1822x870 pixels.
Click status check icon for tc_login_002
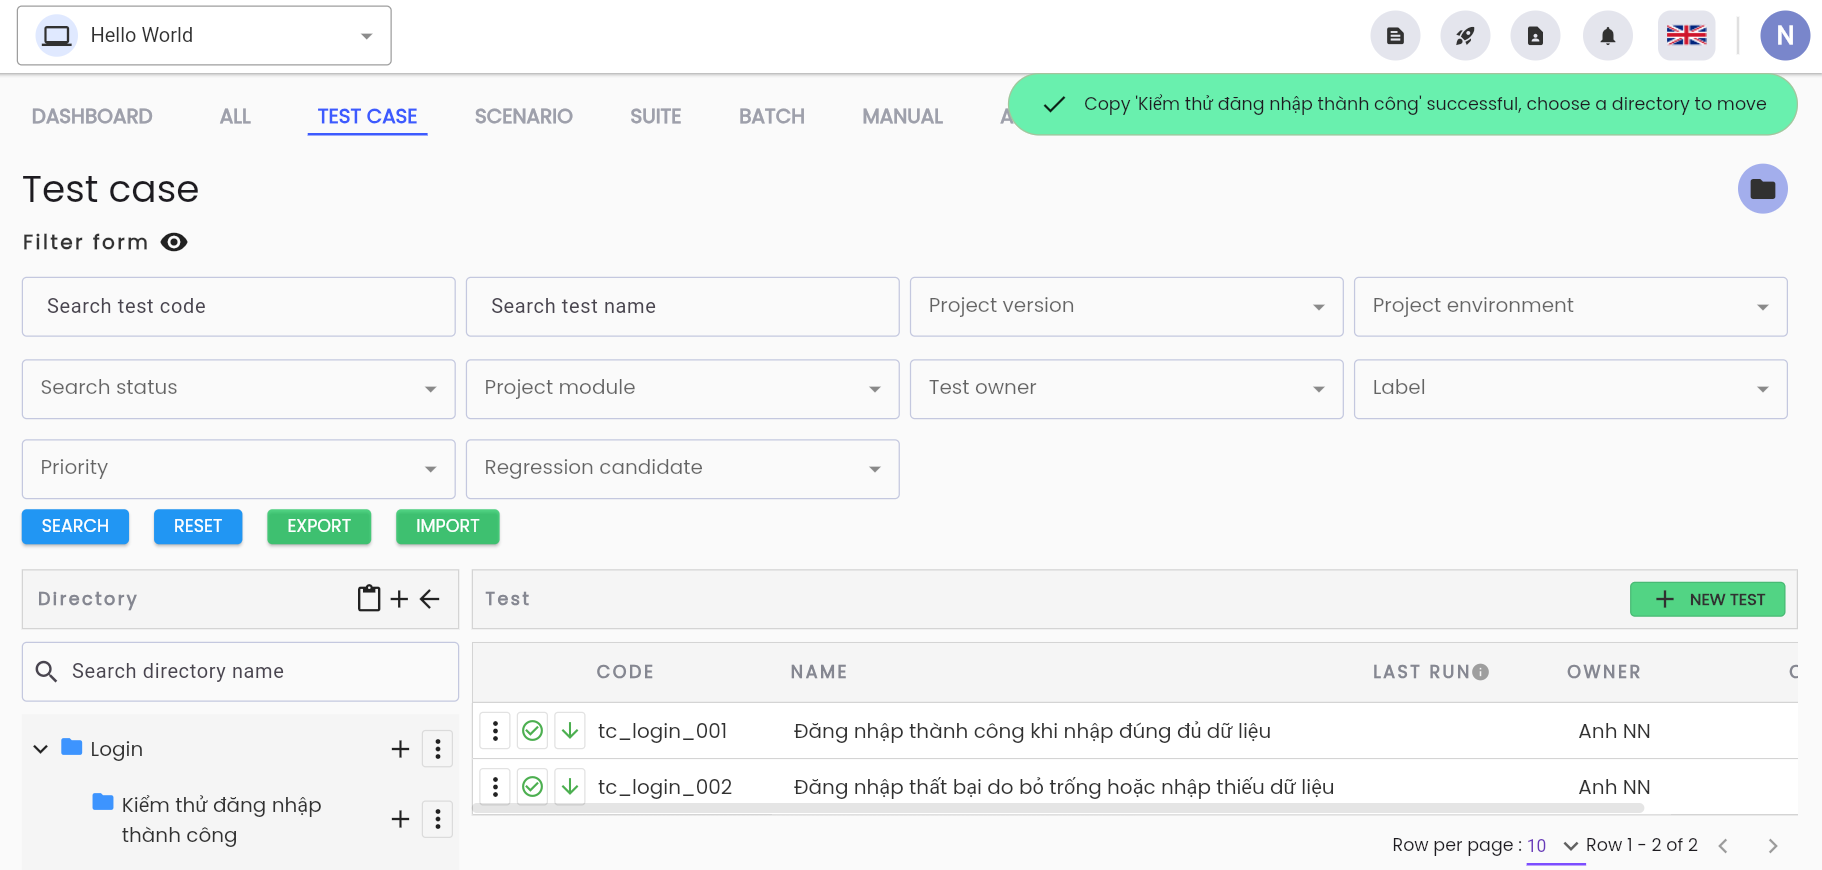pos(533,787)
